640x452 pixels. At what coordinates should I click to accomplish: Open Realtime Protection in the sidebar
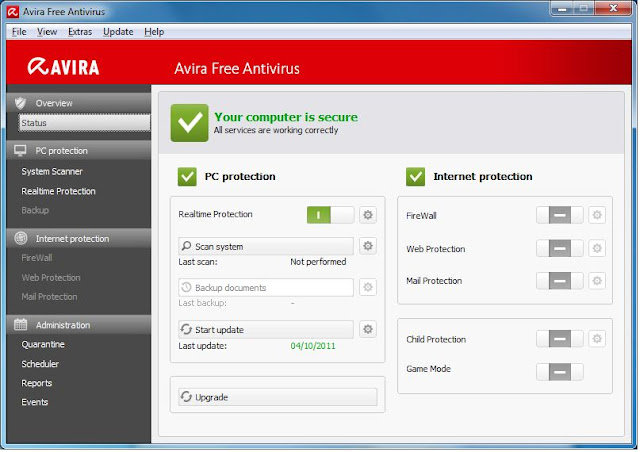coord(58,191)
